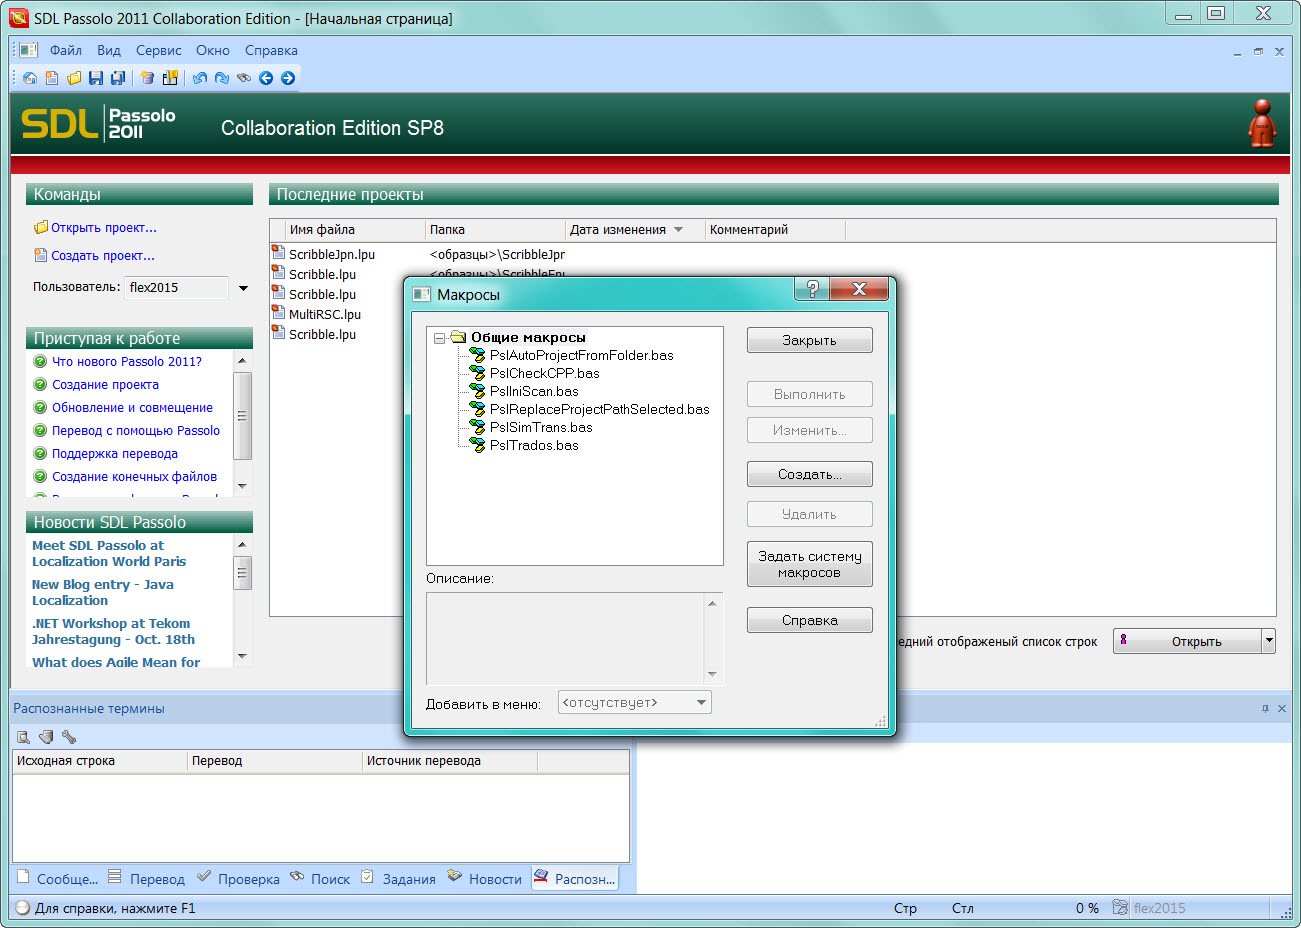
Task: Select PslCheckCPP.bas macro
Action: tap(544, 373)
